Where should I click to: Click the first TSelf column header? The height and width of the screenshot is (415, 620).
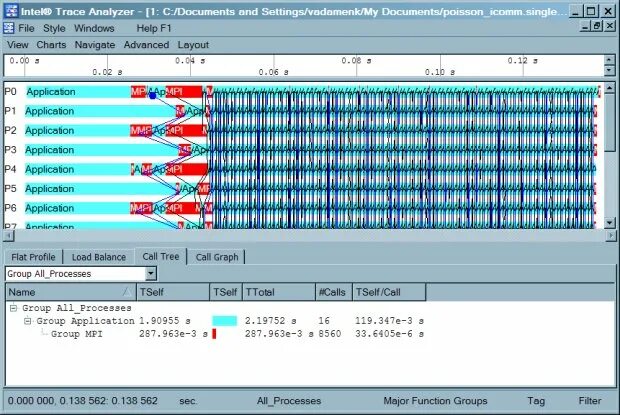click(x=173, y=292)
